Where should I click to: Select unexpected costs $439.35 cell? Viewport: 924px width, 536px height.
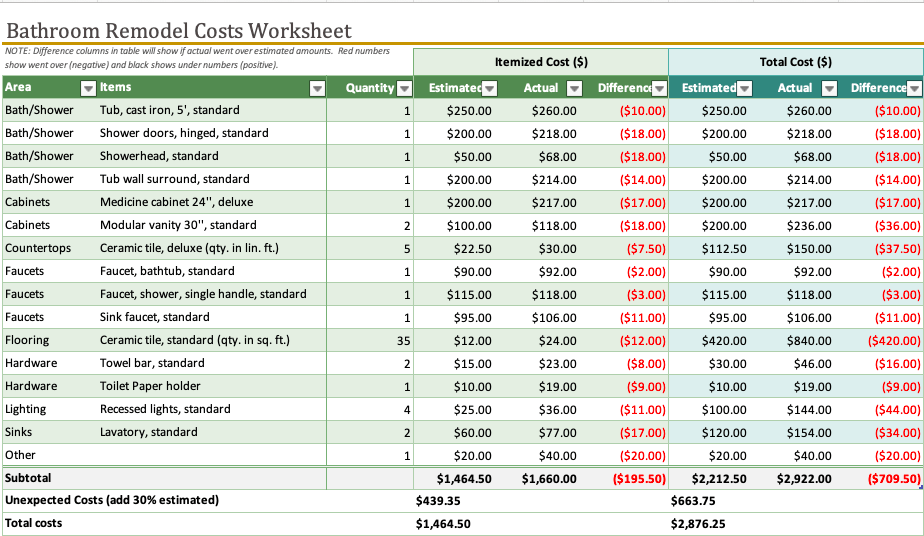tap(438, 501)
